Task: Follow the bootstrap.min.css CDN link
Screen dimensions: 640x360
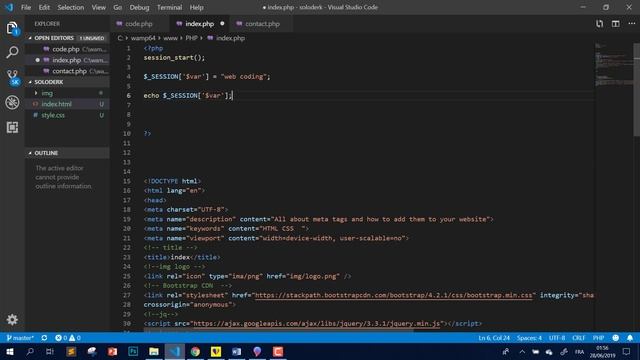Action: coord(394,295)
